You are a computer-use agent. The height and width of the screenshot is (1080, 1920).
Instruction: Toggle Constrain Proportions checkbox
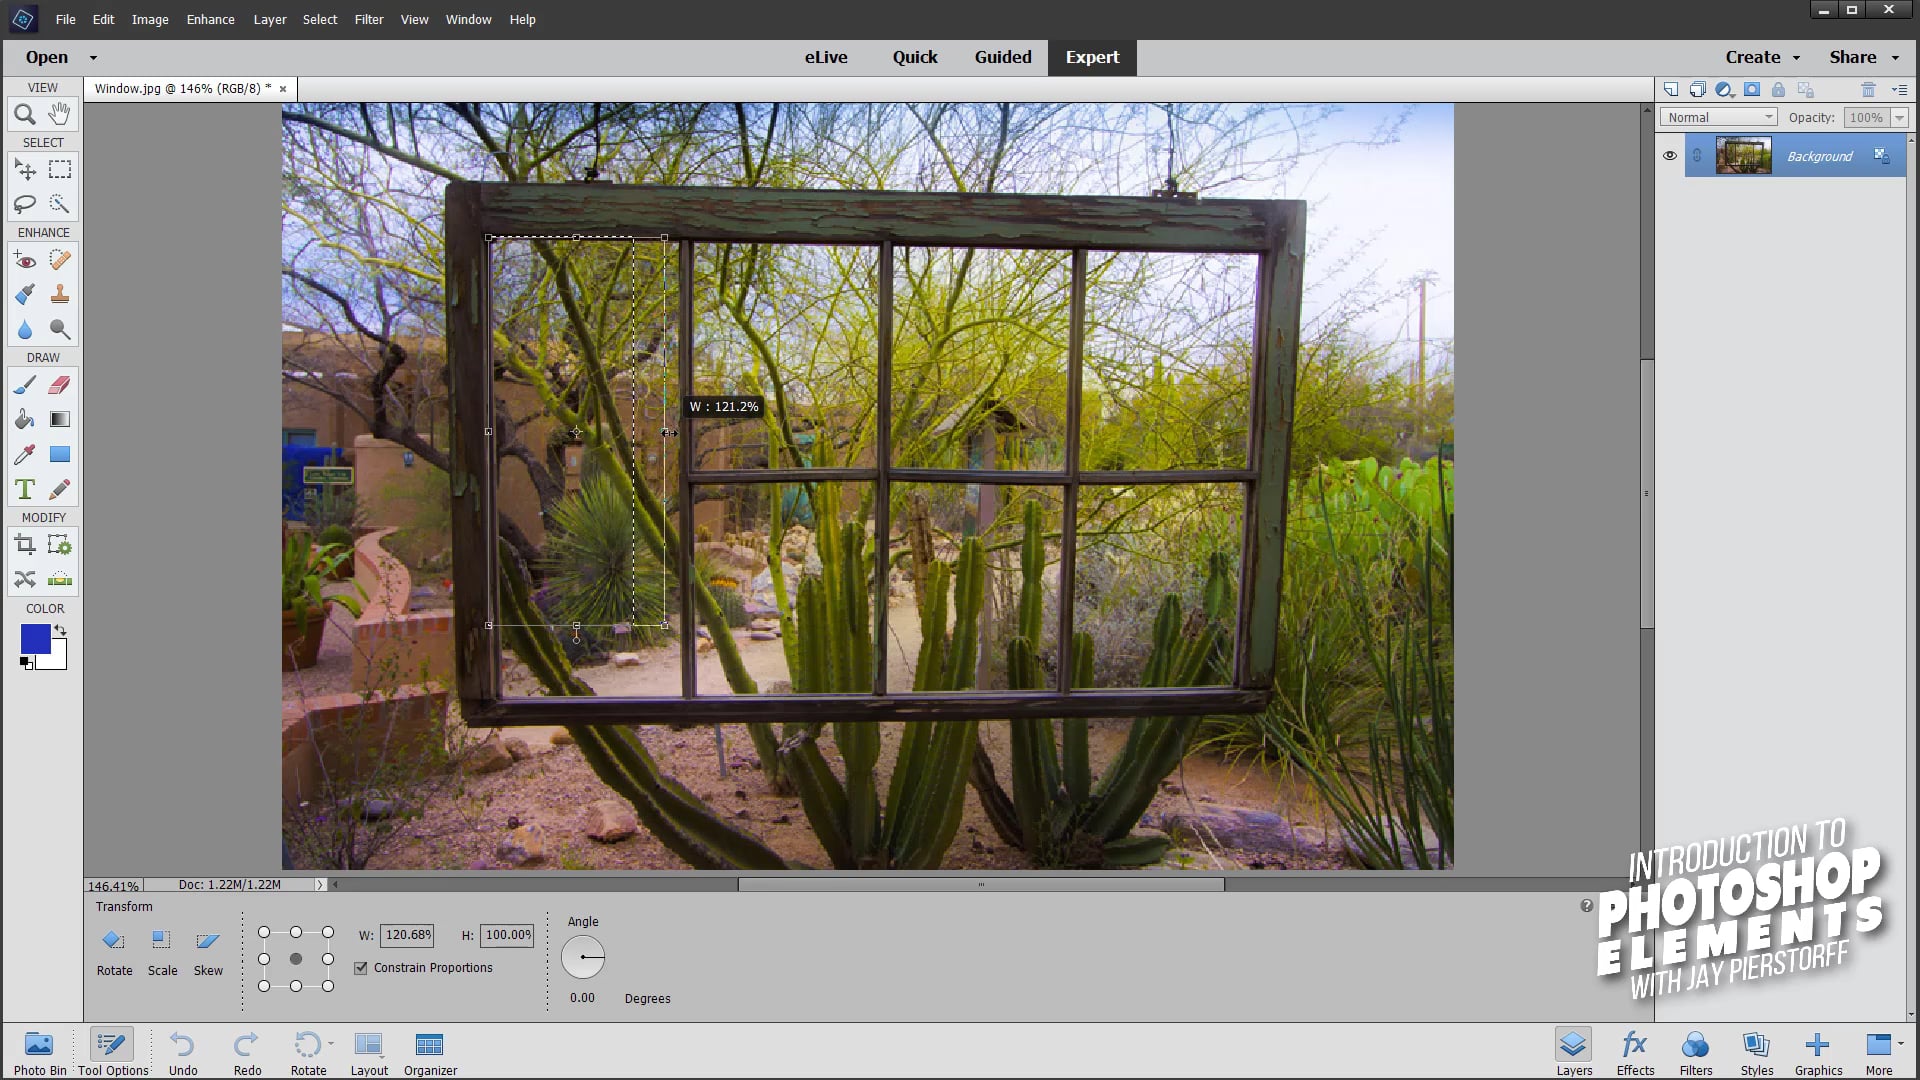tap(361, 968)
